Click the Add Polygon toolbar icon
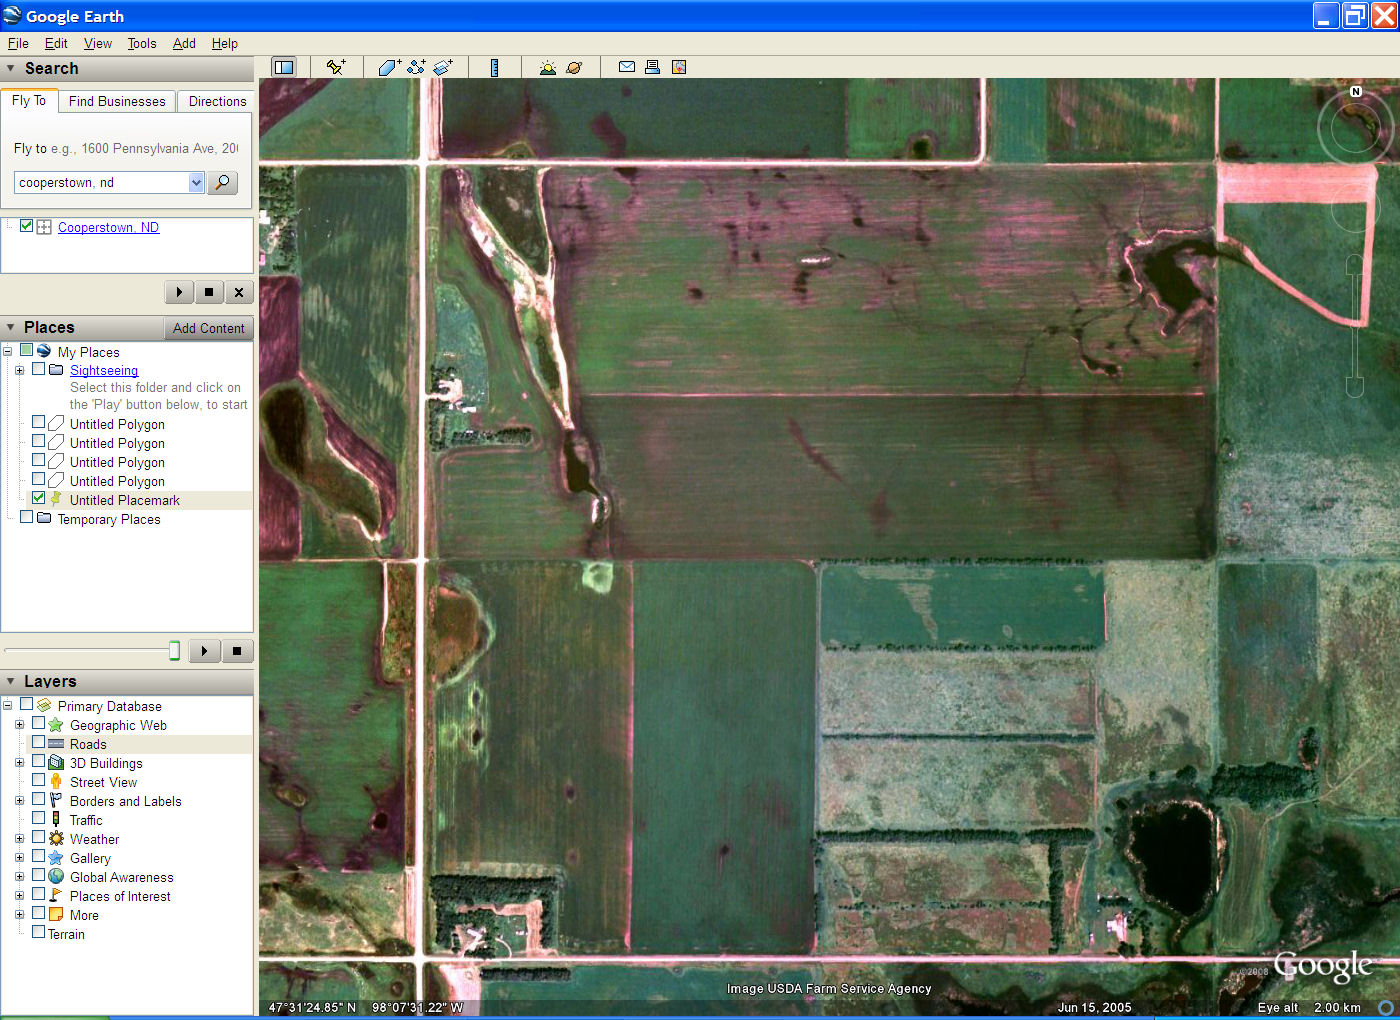Viewport: 1400px width, 1020px height. (x=389, y=67)
